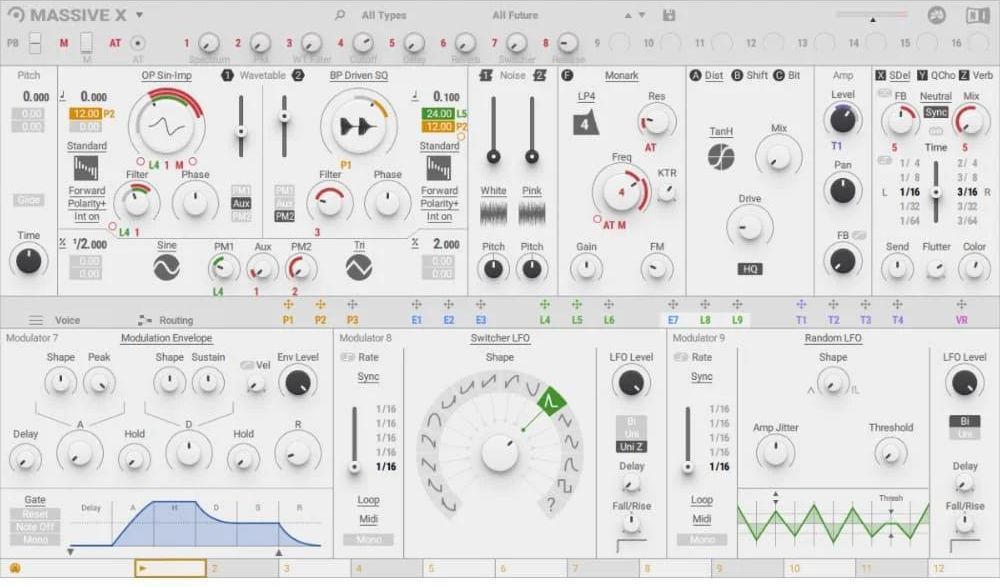This screenshot has height=587, width=1000.
Task: Click the highlighted Aux phase modulation button
Action: (241, 204)
